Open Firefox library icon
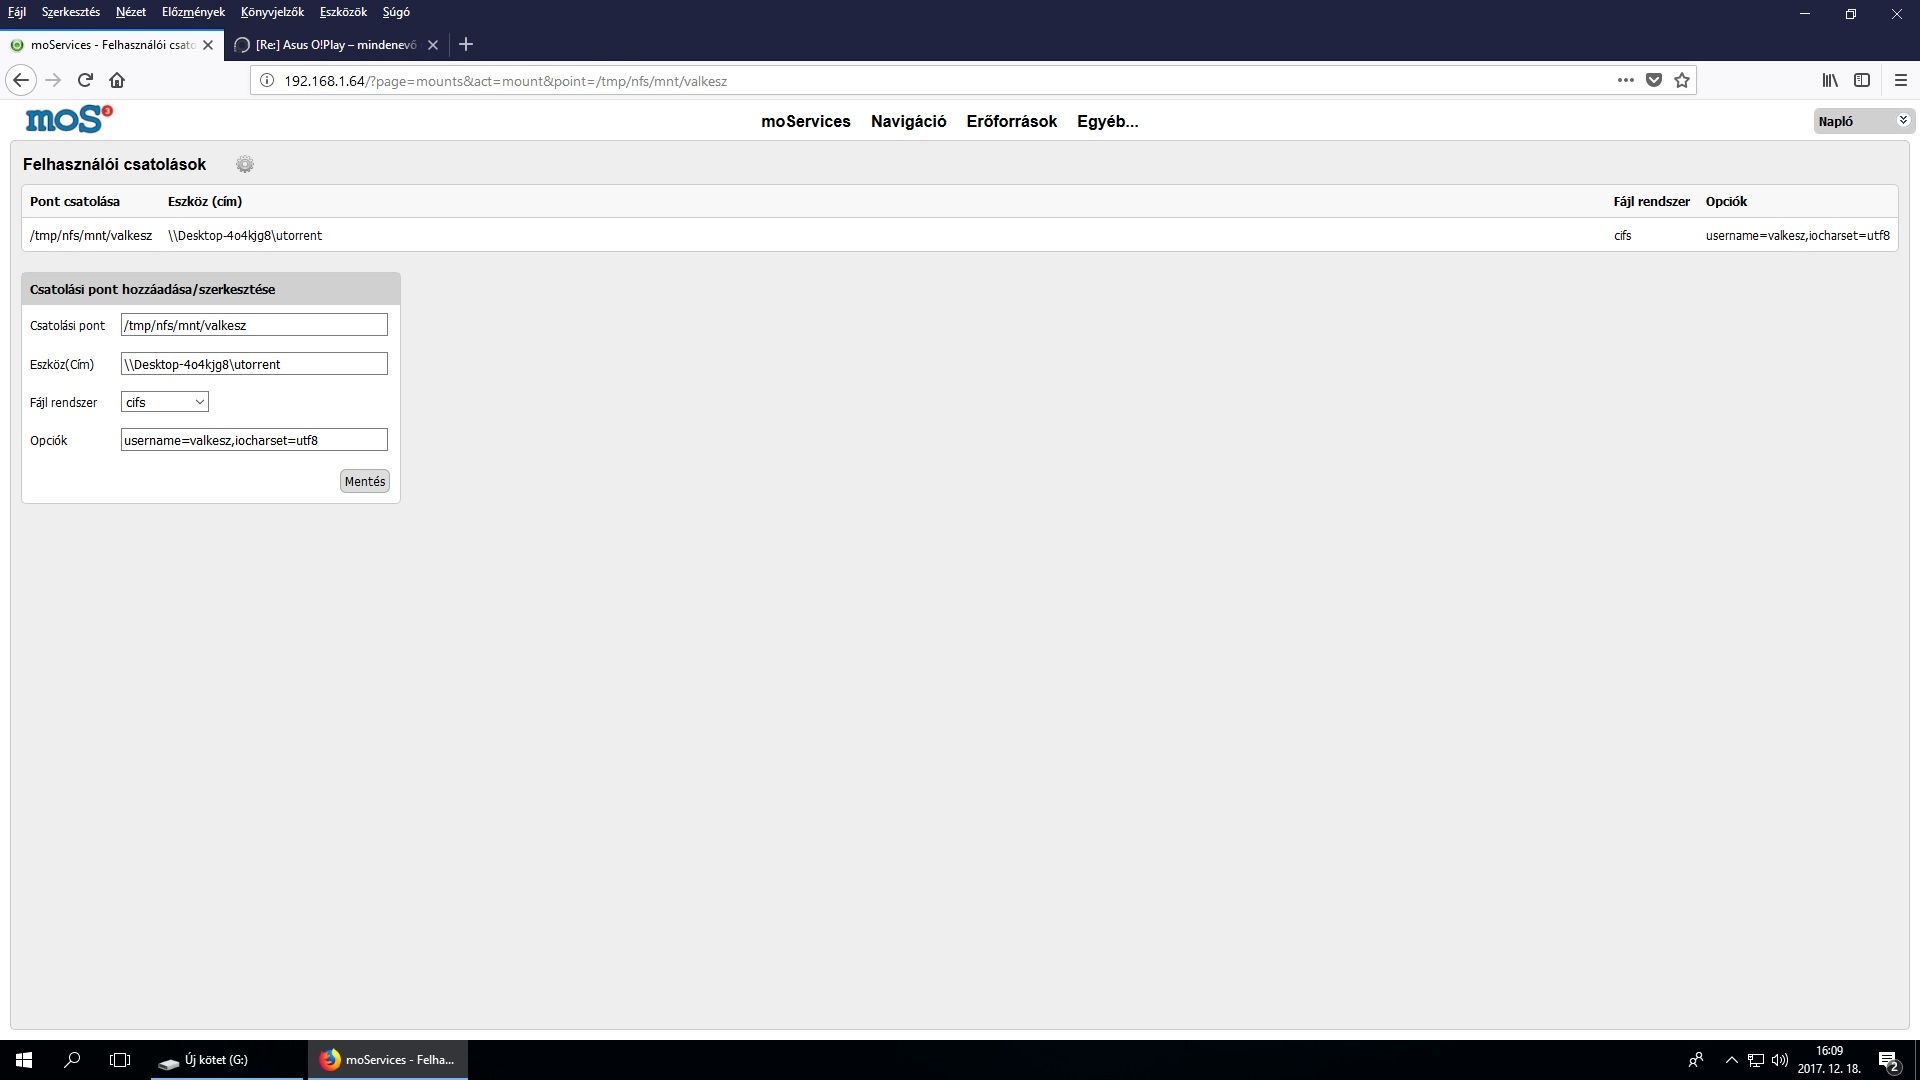 pyautogui.click(x=1830, y=80)
